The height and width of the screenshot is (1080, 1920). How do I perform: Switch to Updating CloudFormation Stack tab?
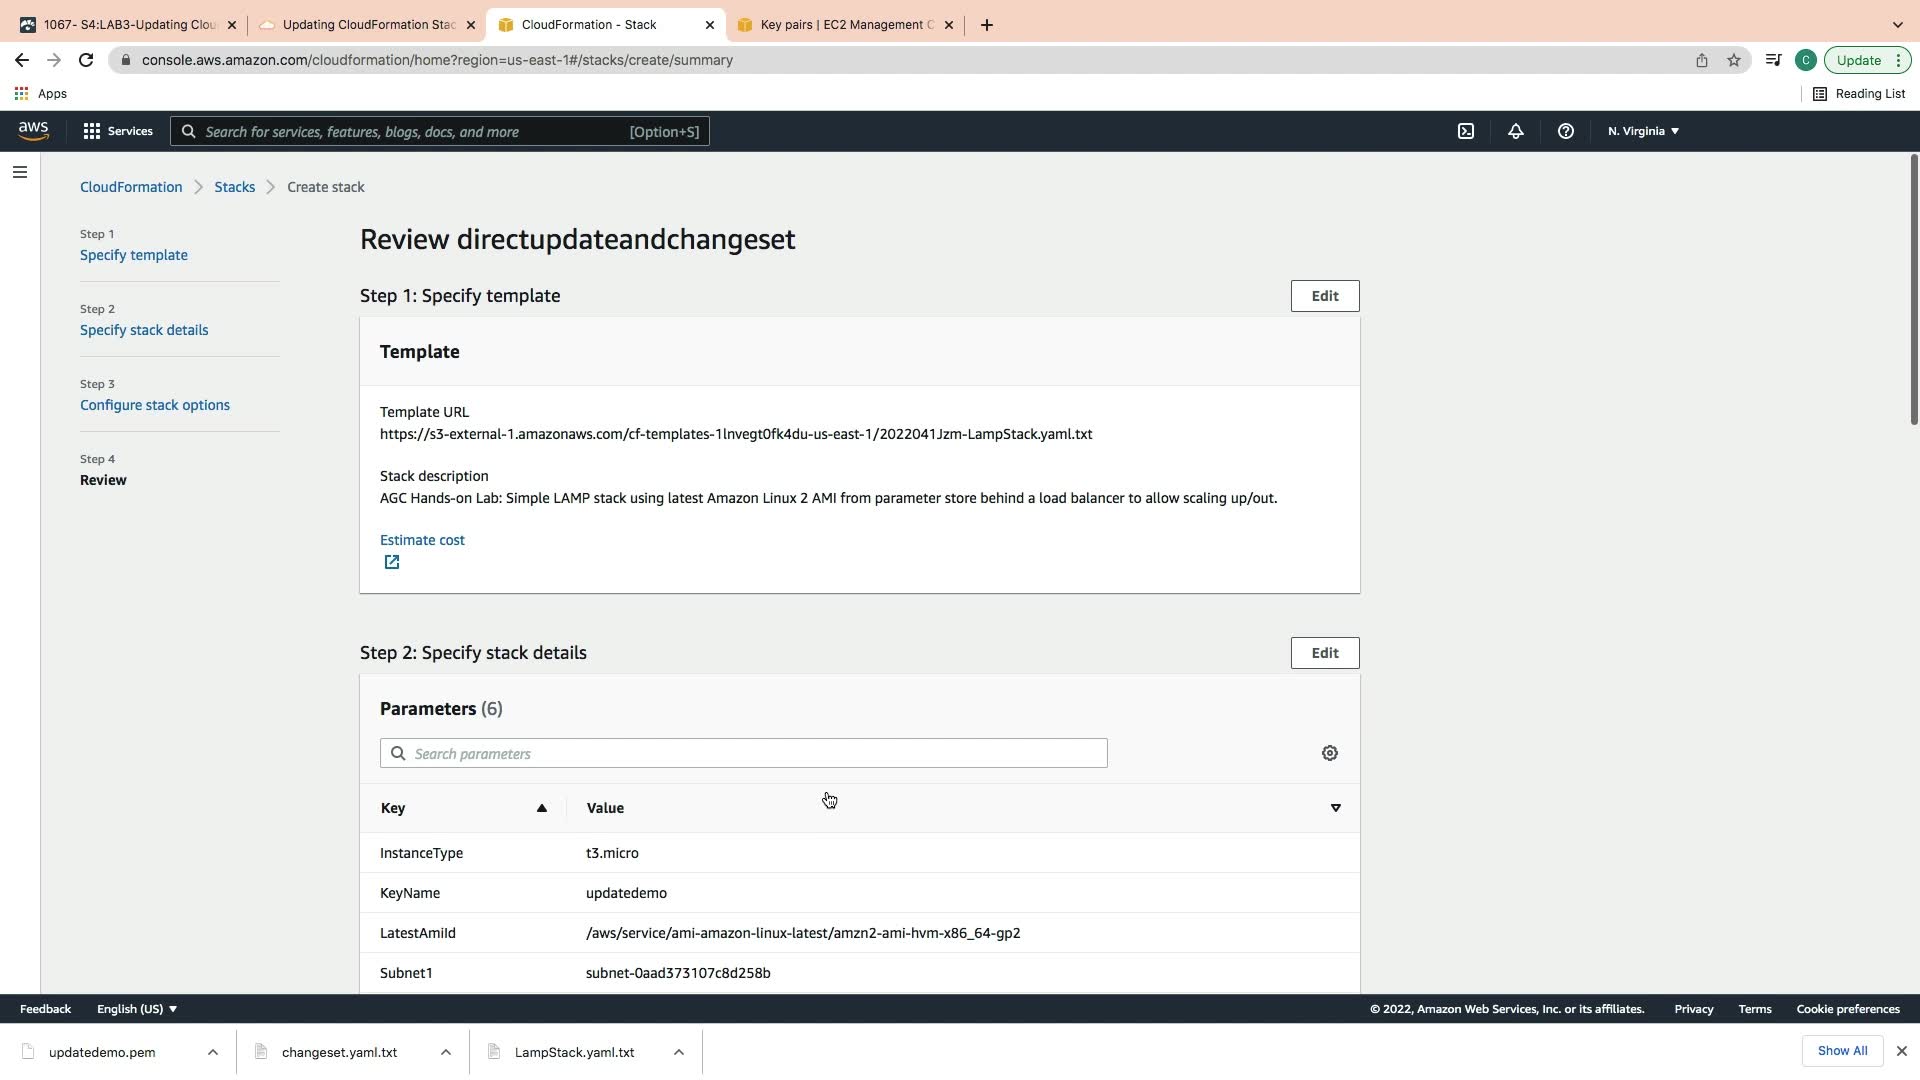coord(368,25)
